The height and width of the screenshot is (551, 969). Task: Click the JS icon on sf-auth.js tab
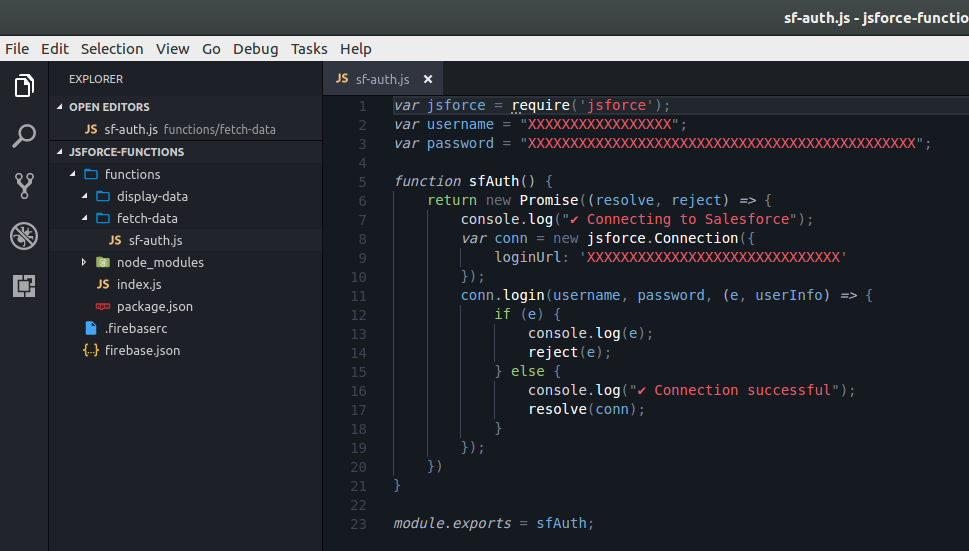coord(342,78)
